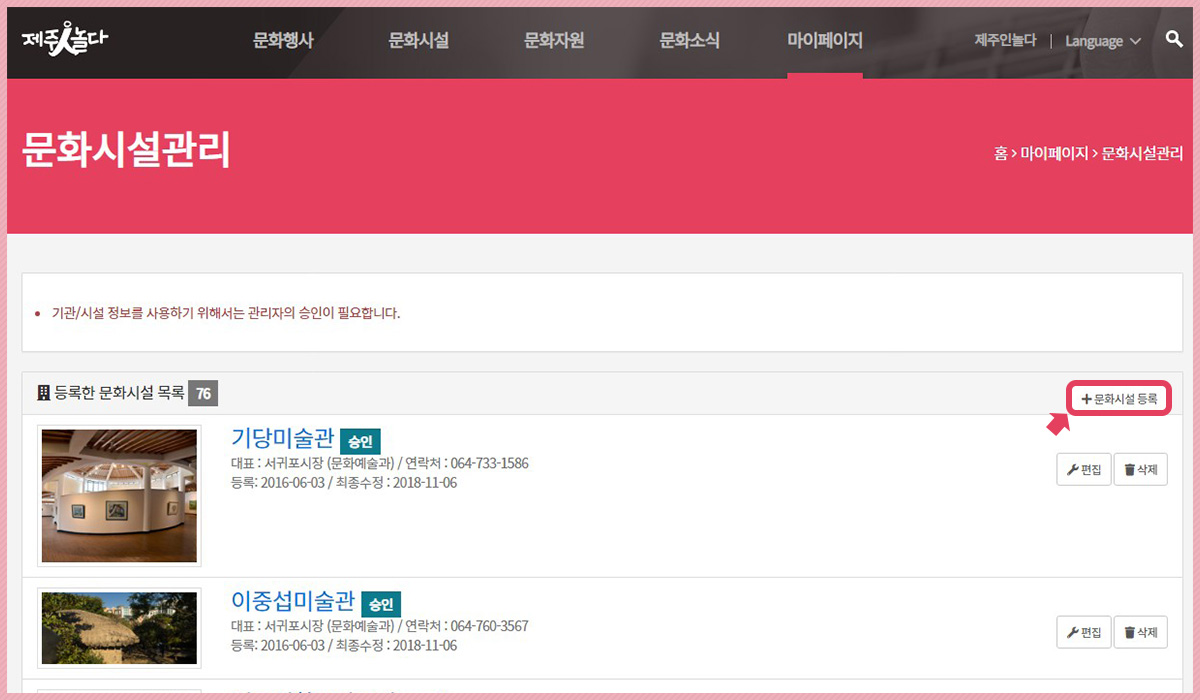
Task: Open the site search magnifier icon
Action: pos(1174,40)
